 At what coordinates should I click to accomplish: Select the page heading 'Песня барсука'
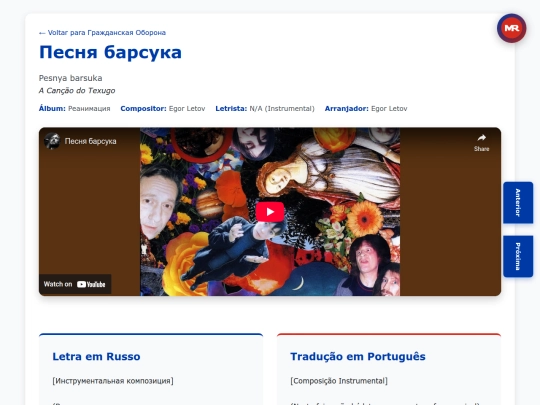pos(110,52)
